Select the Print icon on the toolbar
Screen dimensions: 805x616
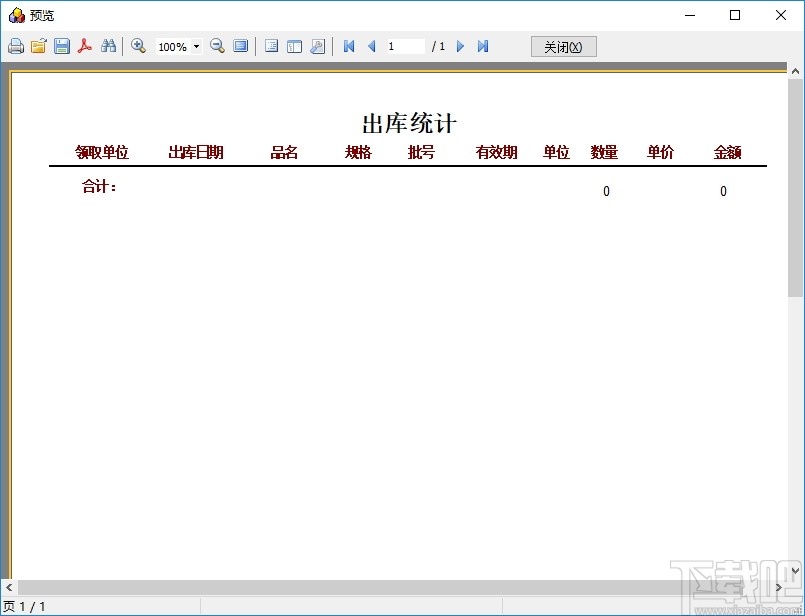pyautogui.click(x=15, y=46)
